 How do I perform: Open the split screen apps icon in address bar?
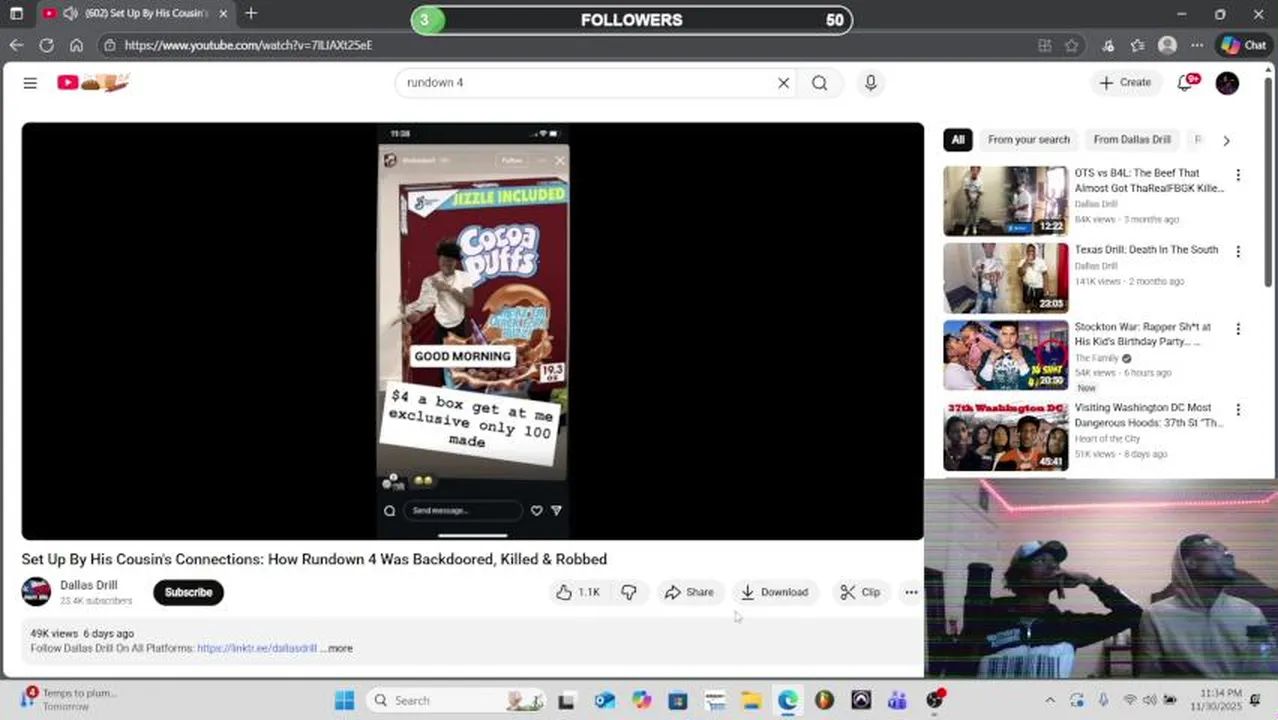tap(1045, 45)
